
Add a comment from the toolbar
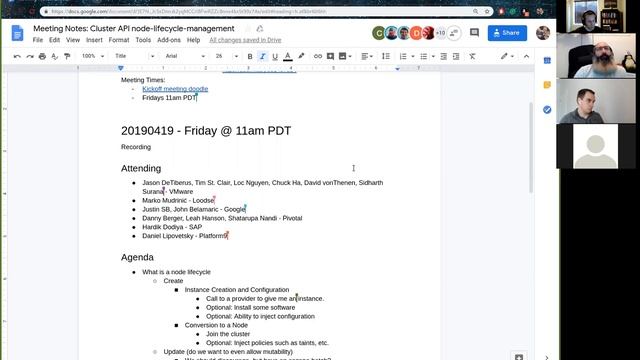pyautogui.click(x=330, y=56)
